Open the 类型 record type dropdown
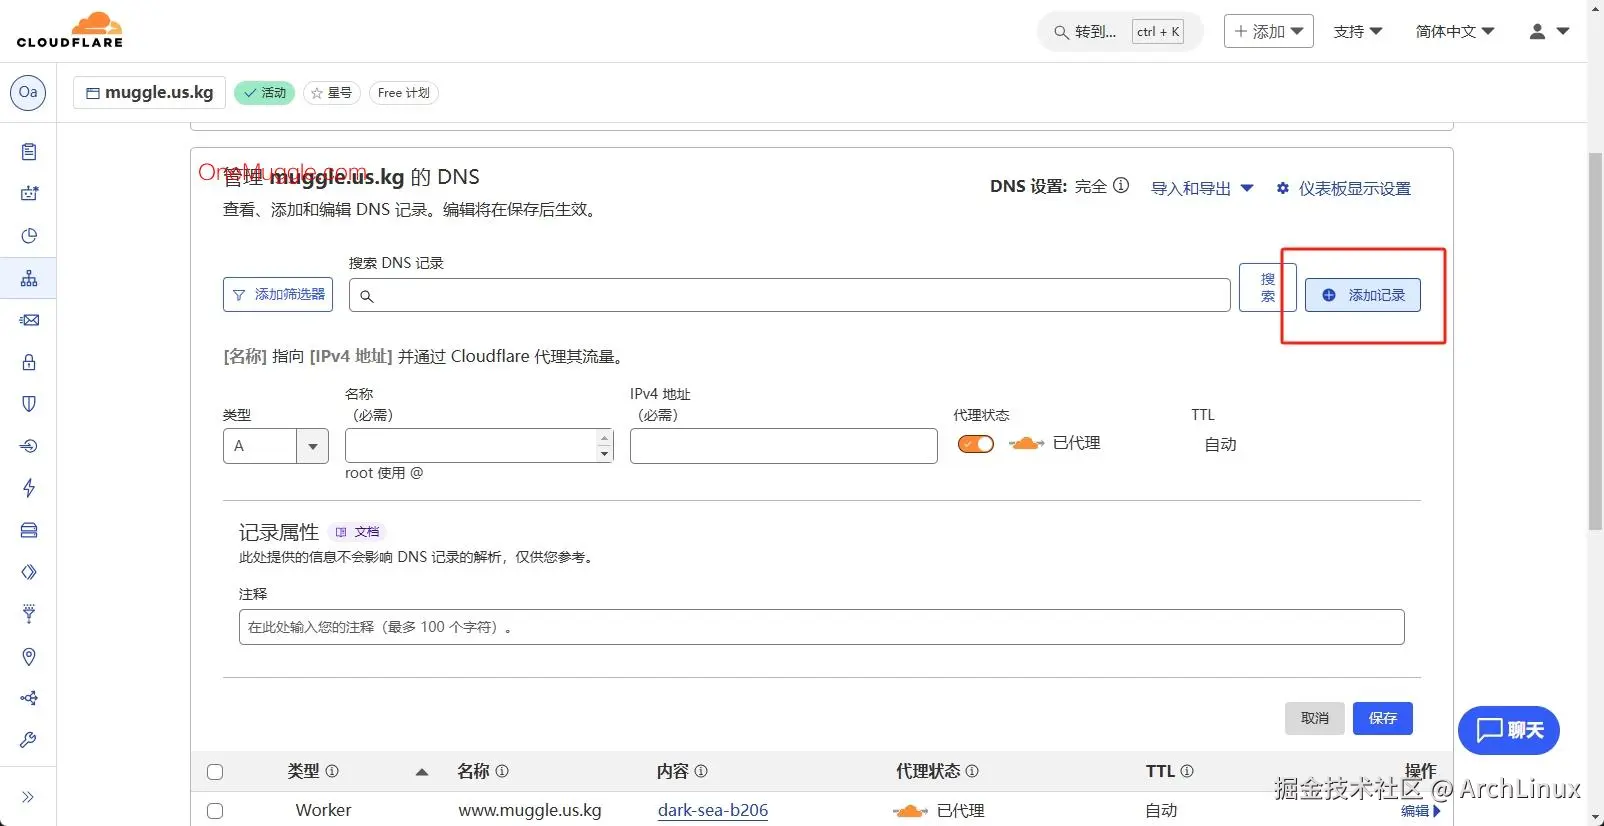Screen dimensions: 1604x826 point(276,446)
